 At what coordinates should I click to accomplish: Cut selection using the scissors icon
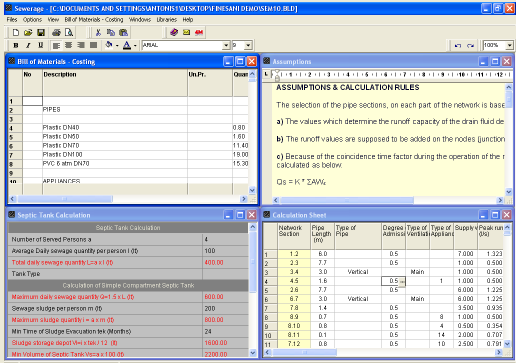click(x=98, y=32)
